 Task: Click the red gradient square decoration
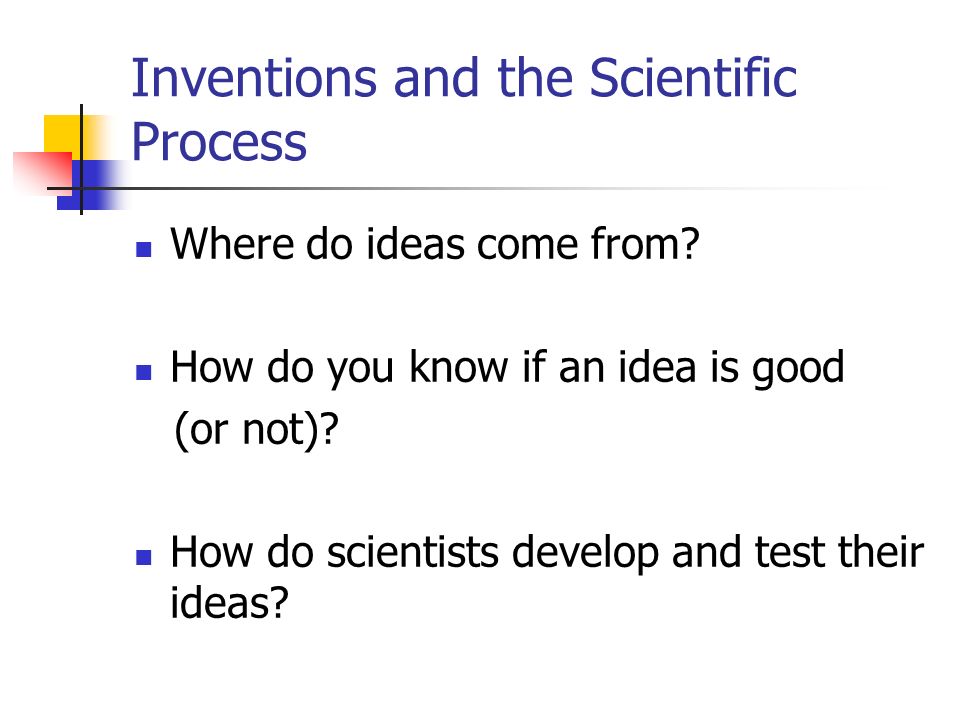43,171
